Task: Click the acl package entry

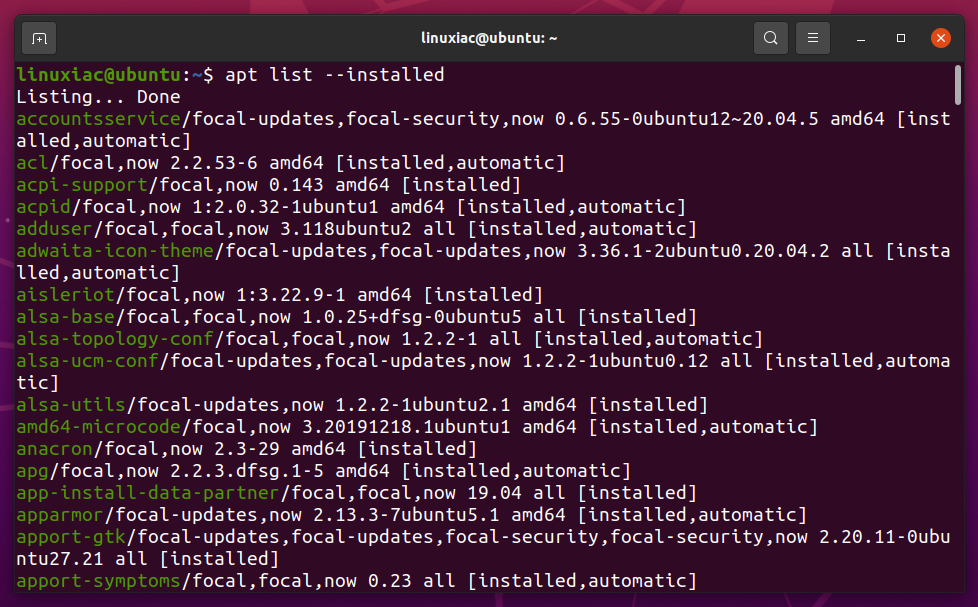Action: click(x=29, y=162)
